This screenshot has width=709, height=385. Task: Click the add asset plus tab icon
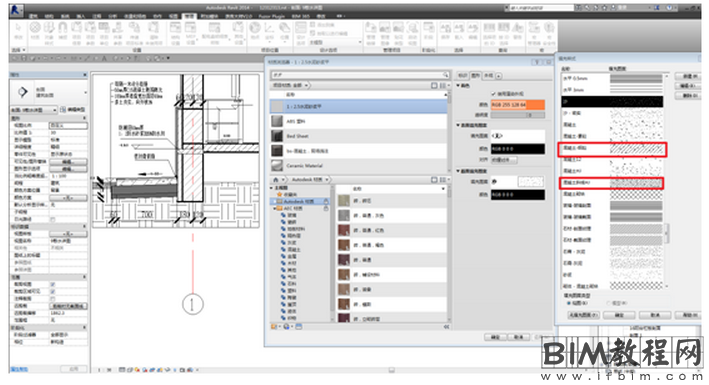click(x=499, y=76)
